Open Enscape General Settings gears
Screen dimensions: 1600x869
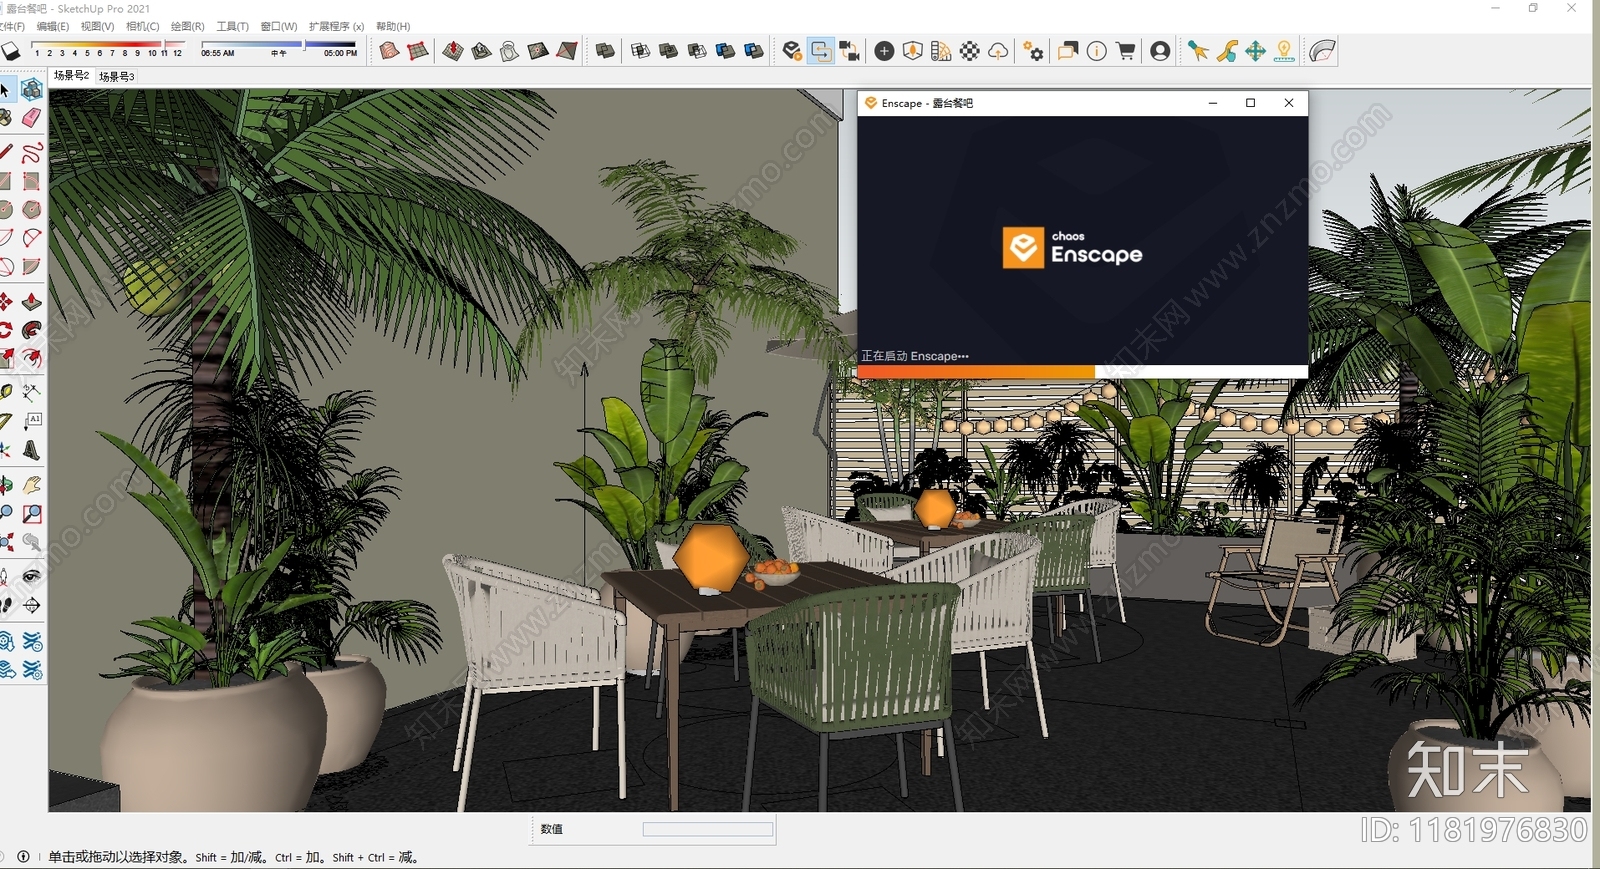[1033, 51]
